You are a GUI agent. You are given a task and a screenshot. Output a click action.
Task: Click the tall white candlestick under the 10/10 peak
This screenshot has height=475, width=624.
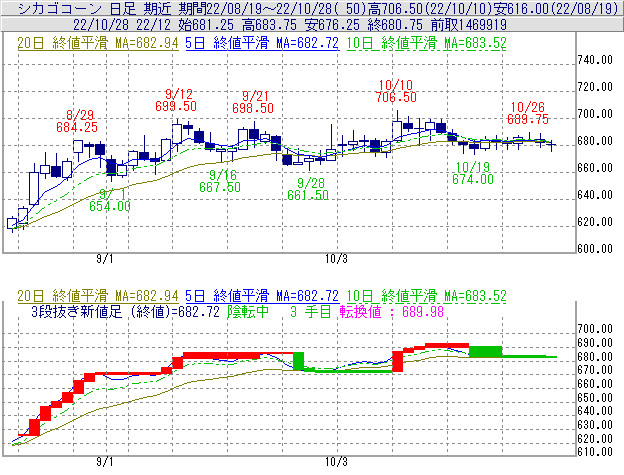pos(397,131)
